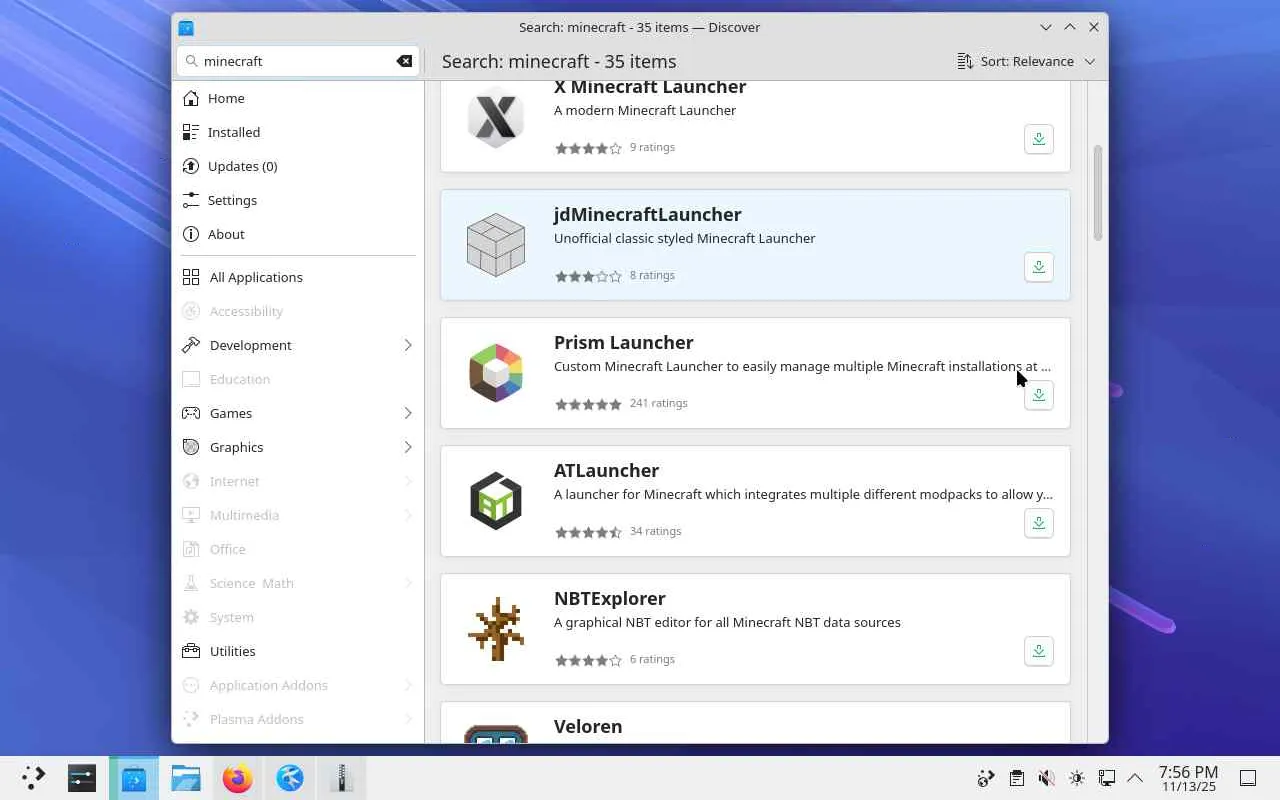Image resolution: width=1280 pixels, height=800 pixels.
Task: Browse All Applications category
Action: [298, 277]
